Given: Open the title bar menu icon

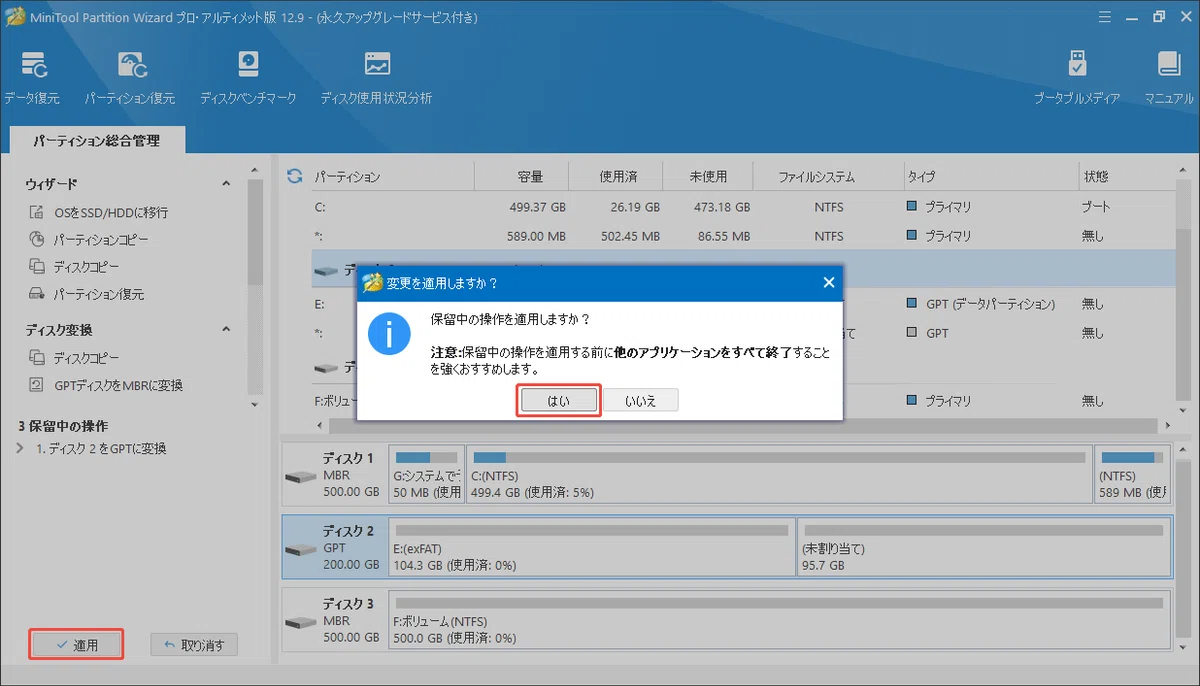Looking at the screenshot, I should click(1103, 16).
